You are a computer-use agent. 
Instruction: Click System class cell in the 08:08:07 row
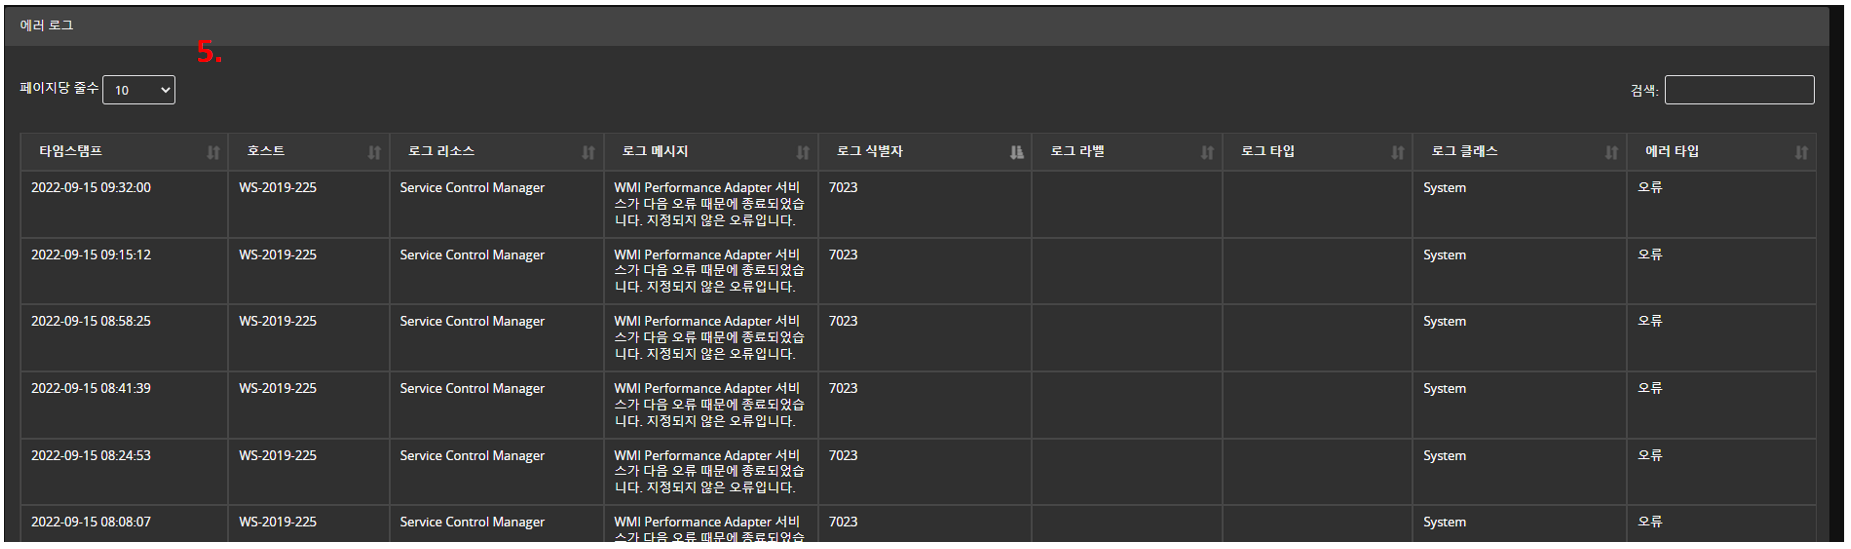click(1444, 522)
